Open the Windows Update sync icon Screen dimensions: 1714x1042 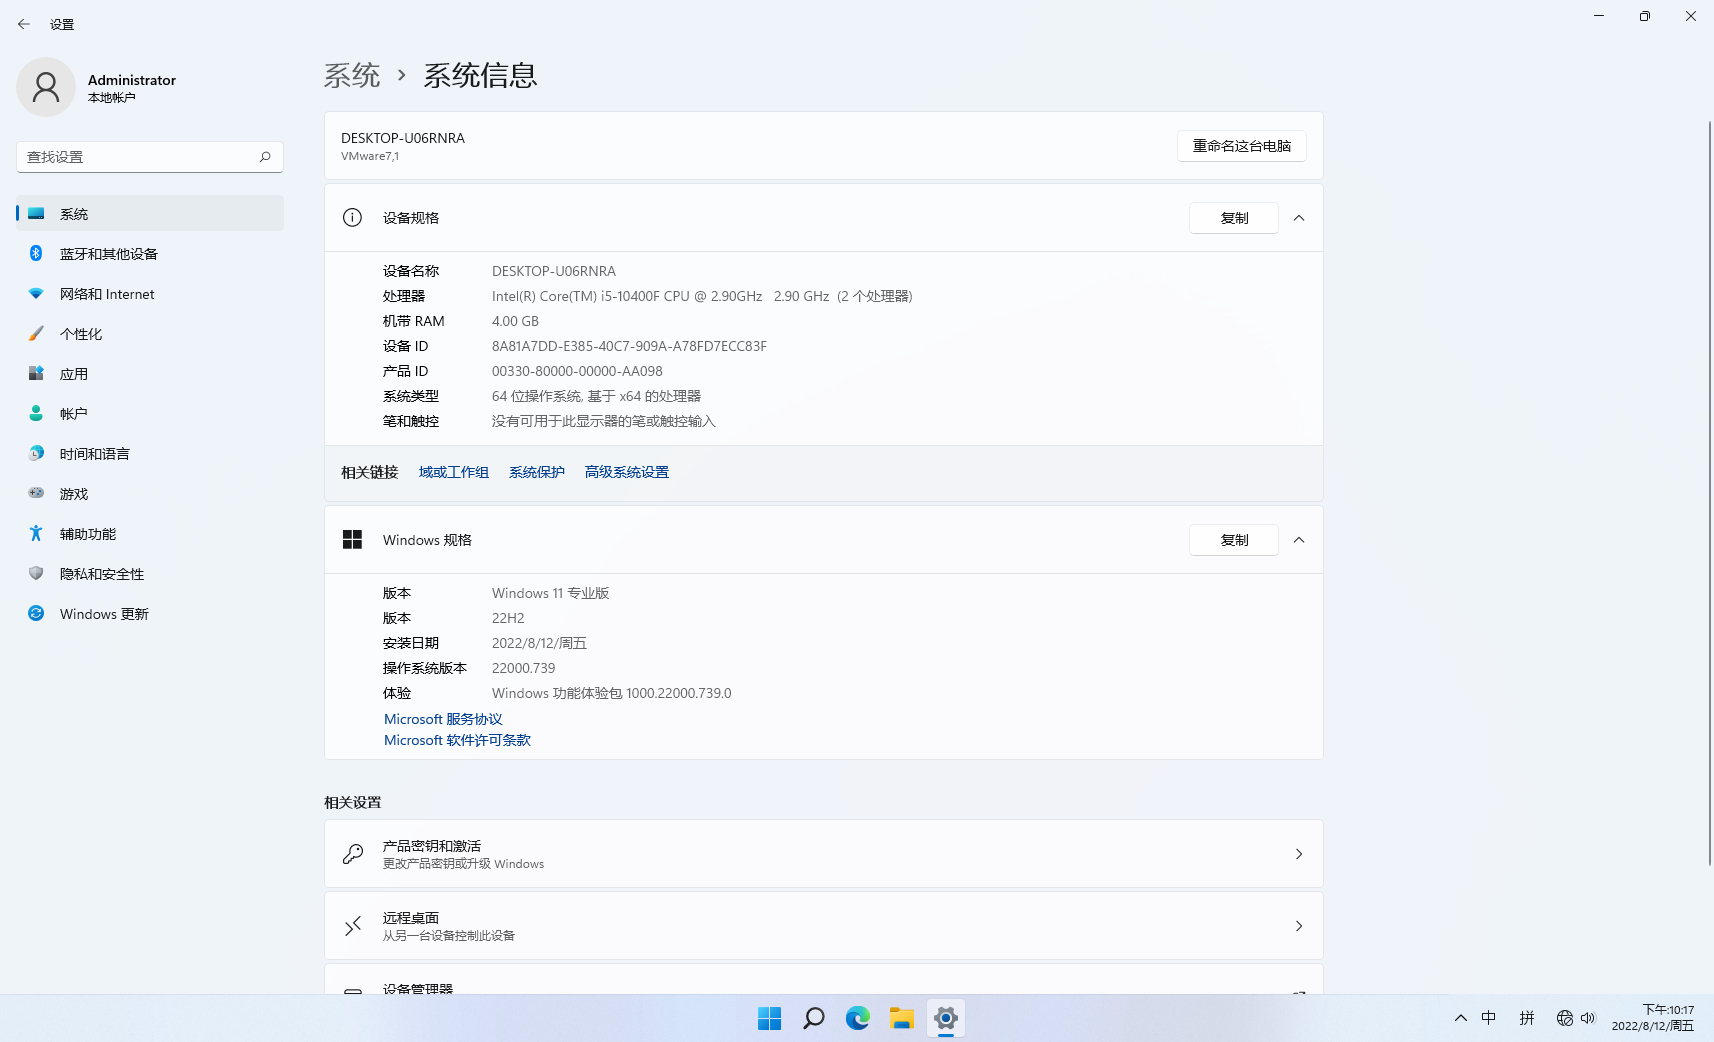(x=36, y=613)
